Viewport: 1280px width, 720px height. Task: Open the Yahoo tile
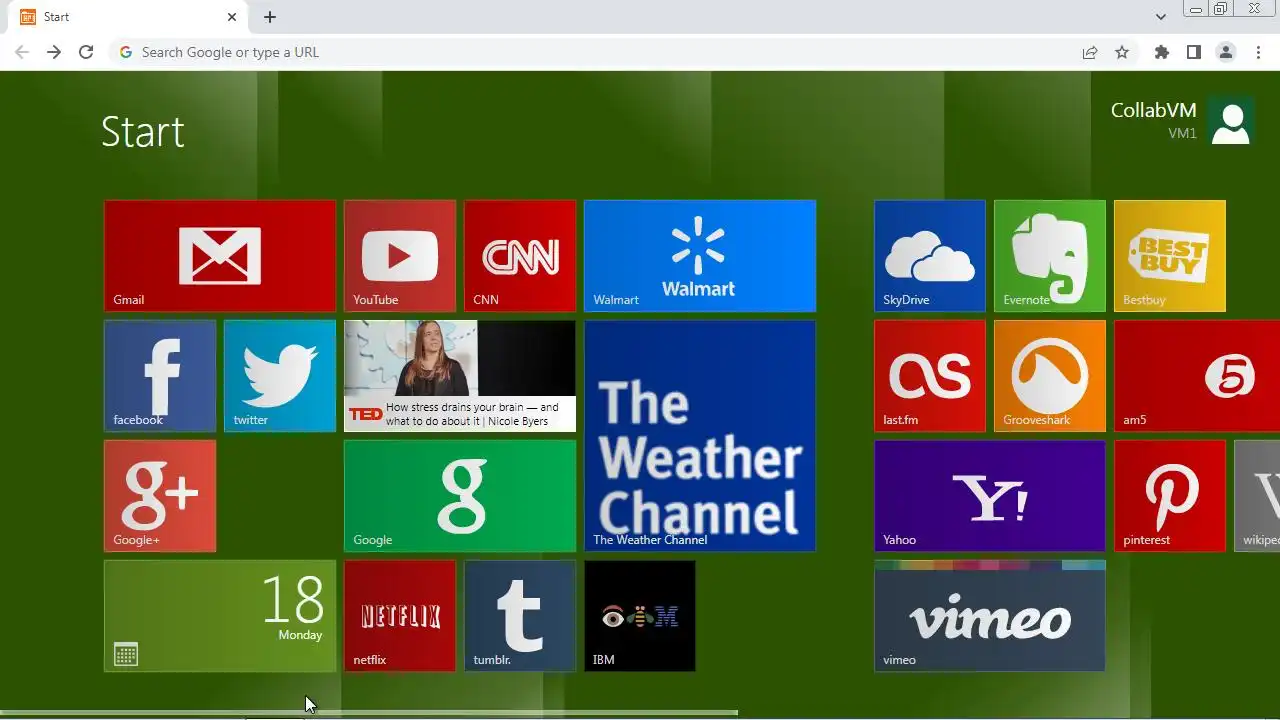[990, 496]
